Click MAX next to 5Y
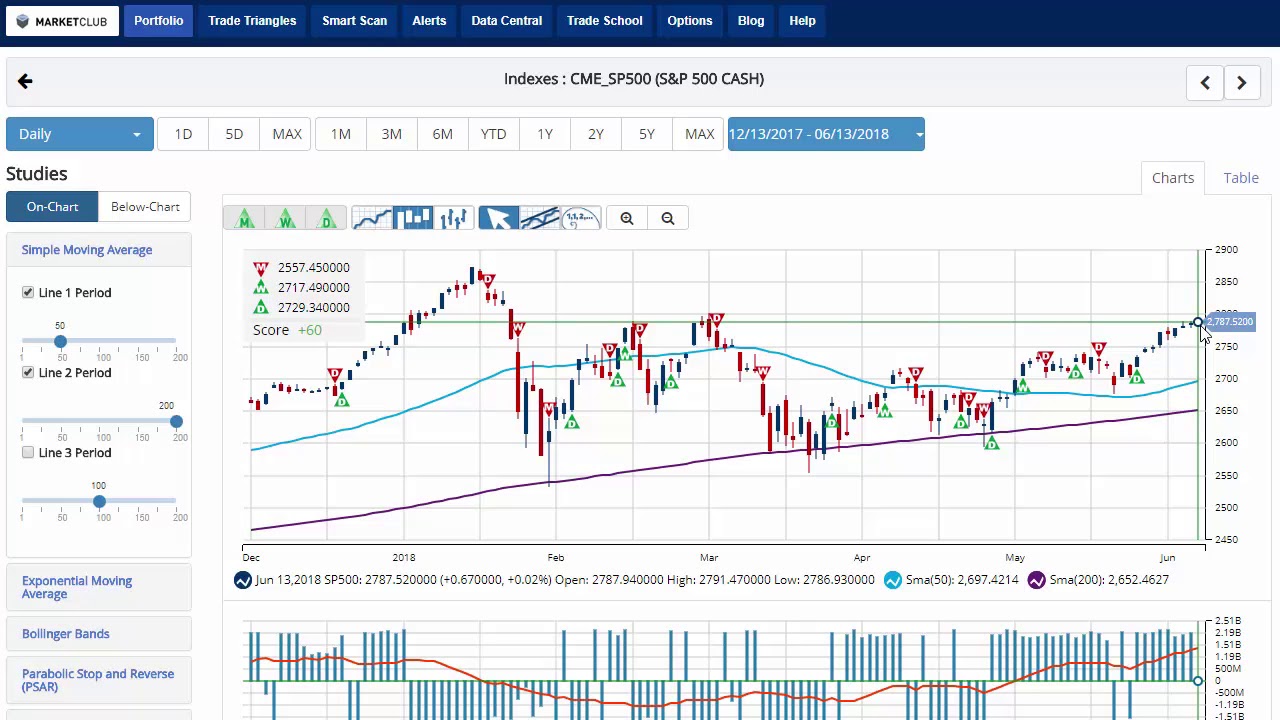 click(700, 134)
